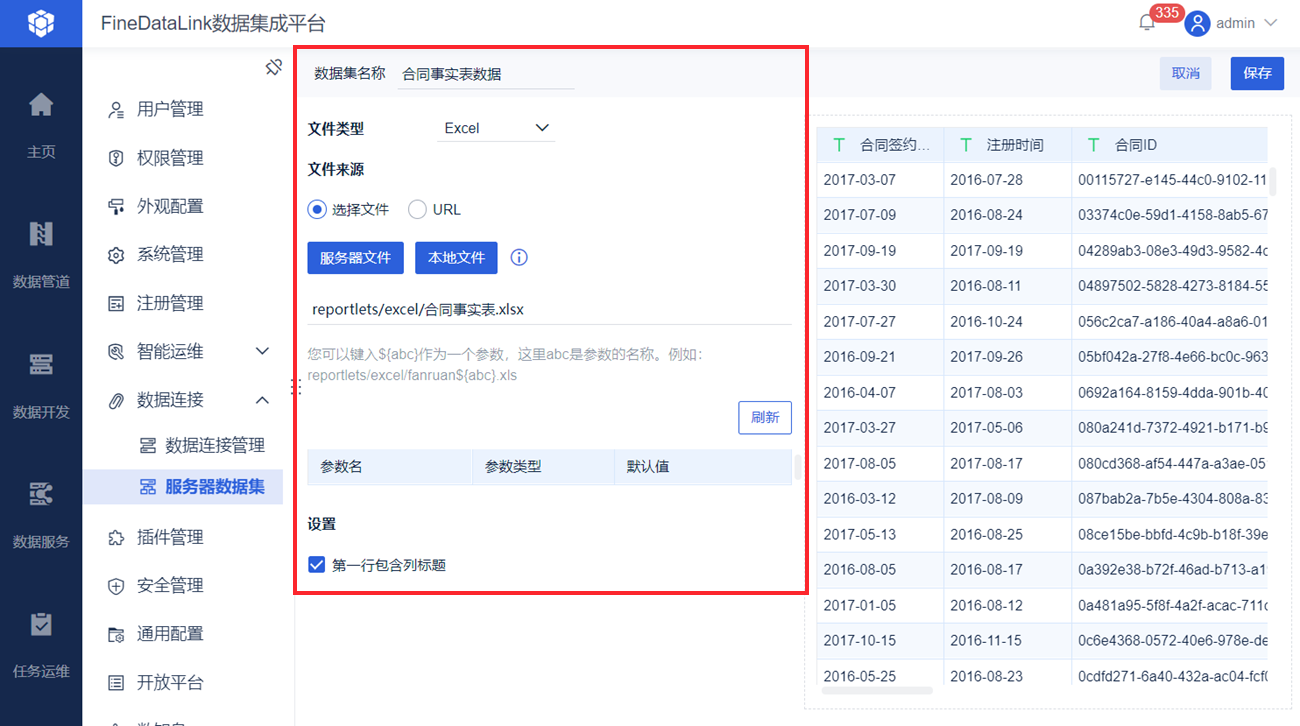Expand the 智能运维 submenu chevron
The height and width of the screenshot is (726, 1300).
[x=263, y=351]
